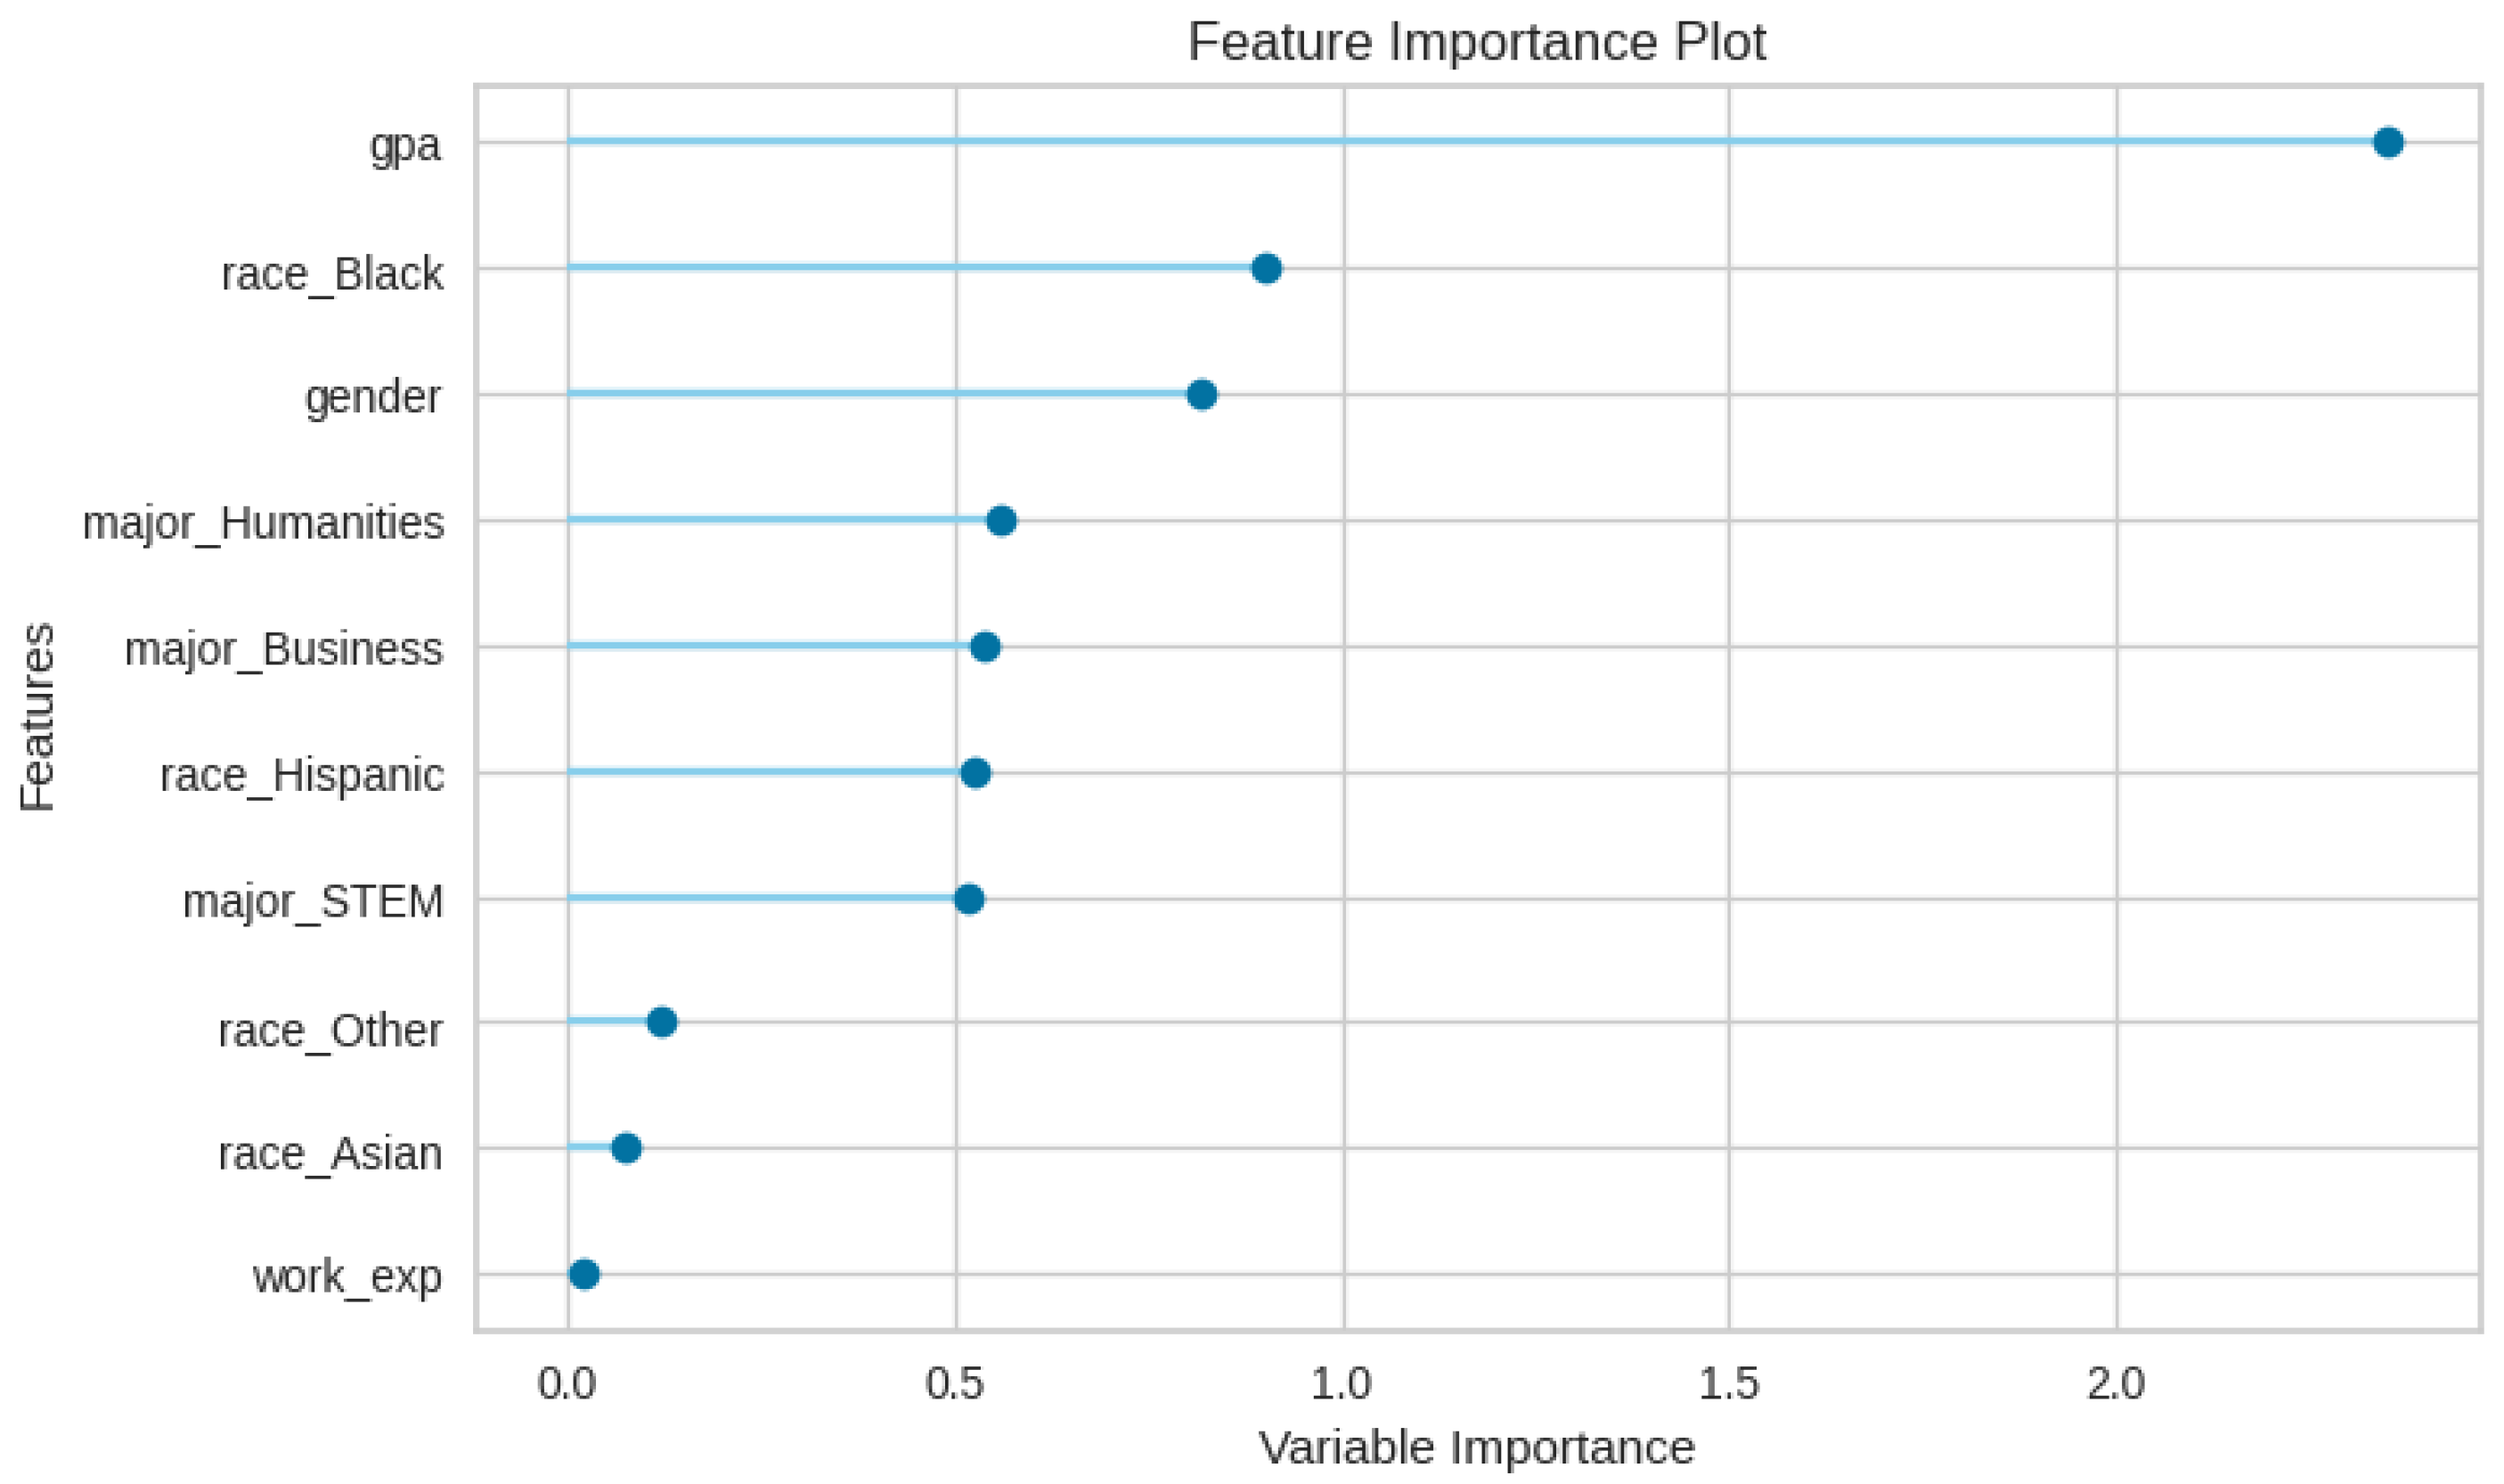The height and width of the screenshot is (1484, 2504).
Task: Click the 0.5 x-axis tick label
Action: click(954, 1384)
